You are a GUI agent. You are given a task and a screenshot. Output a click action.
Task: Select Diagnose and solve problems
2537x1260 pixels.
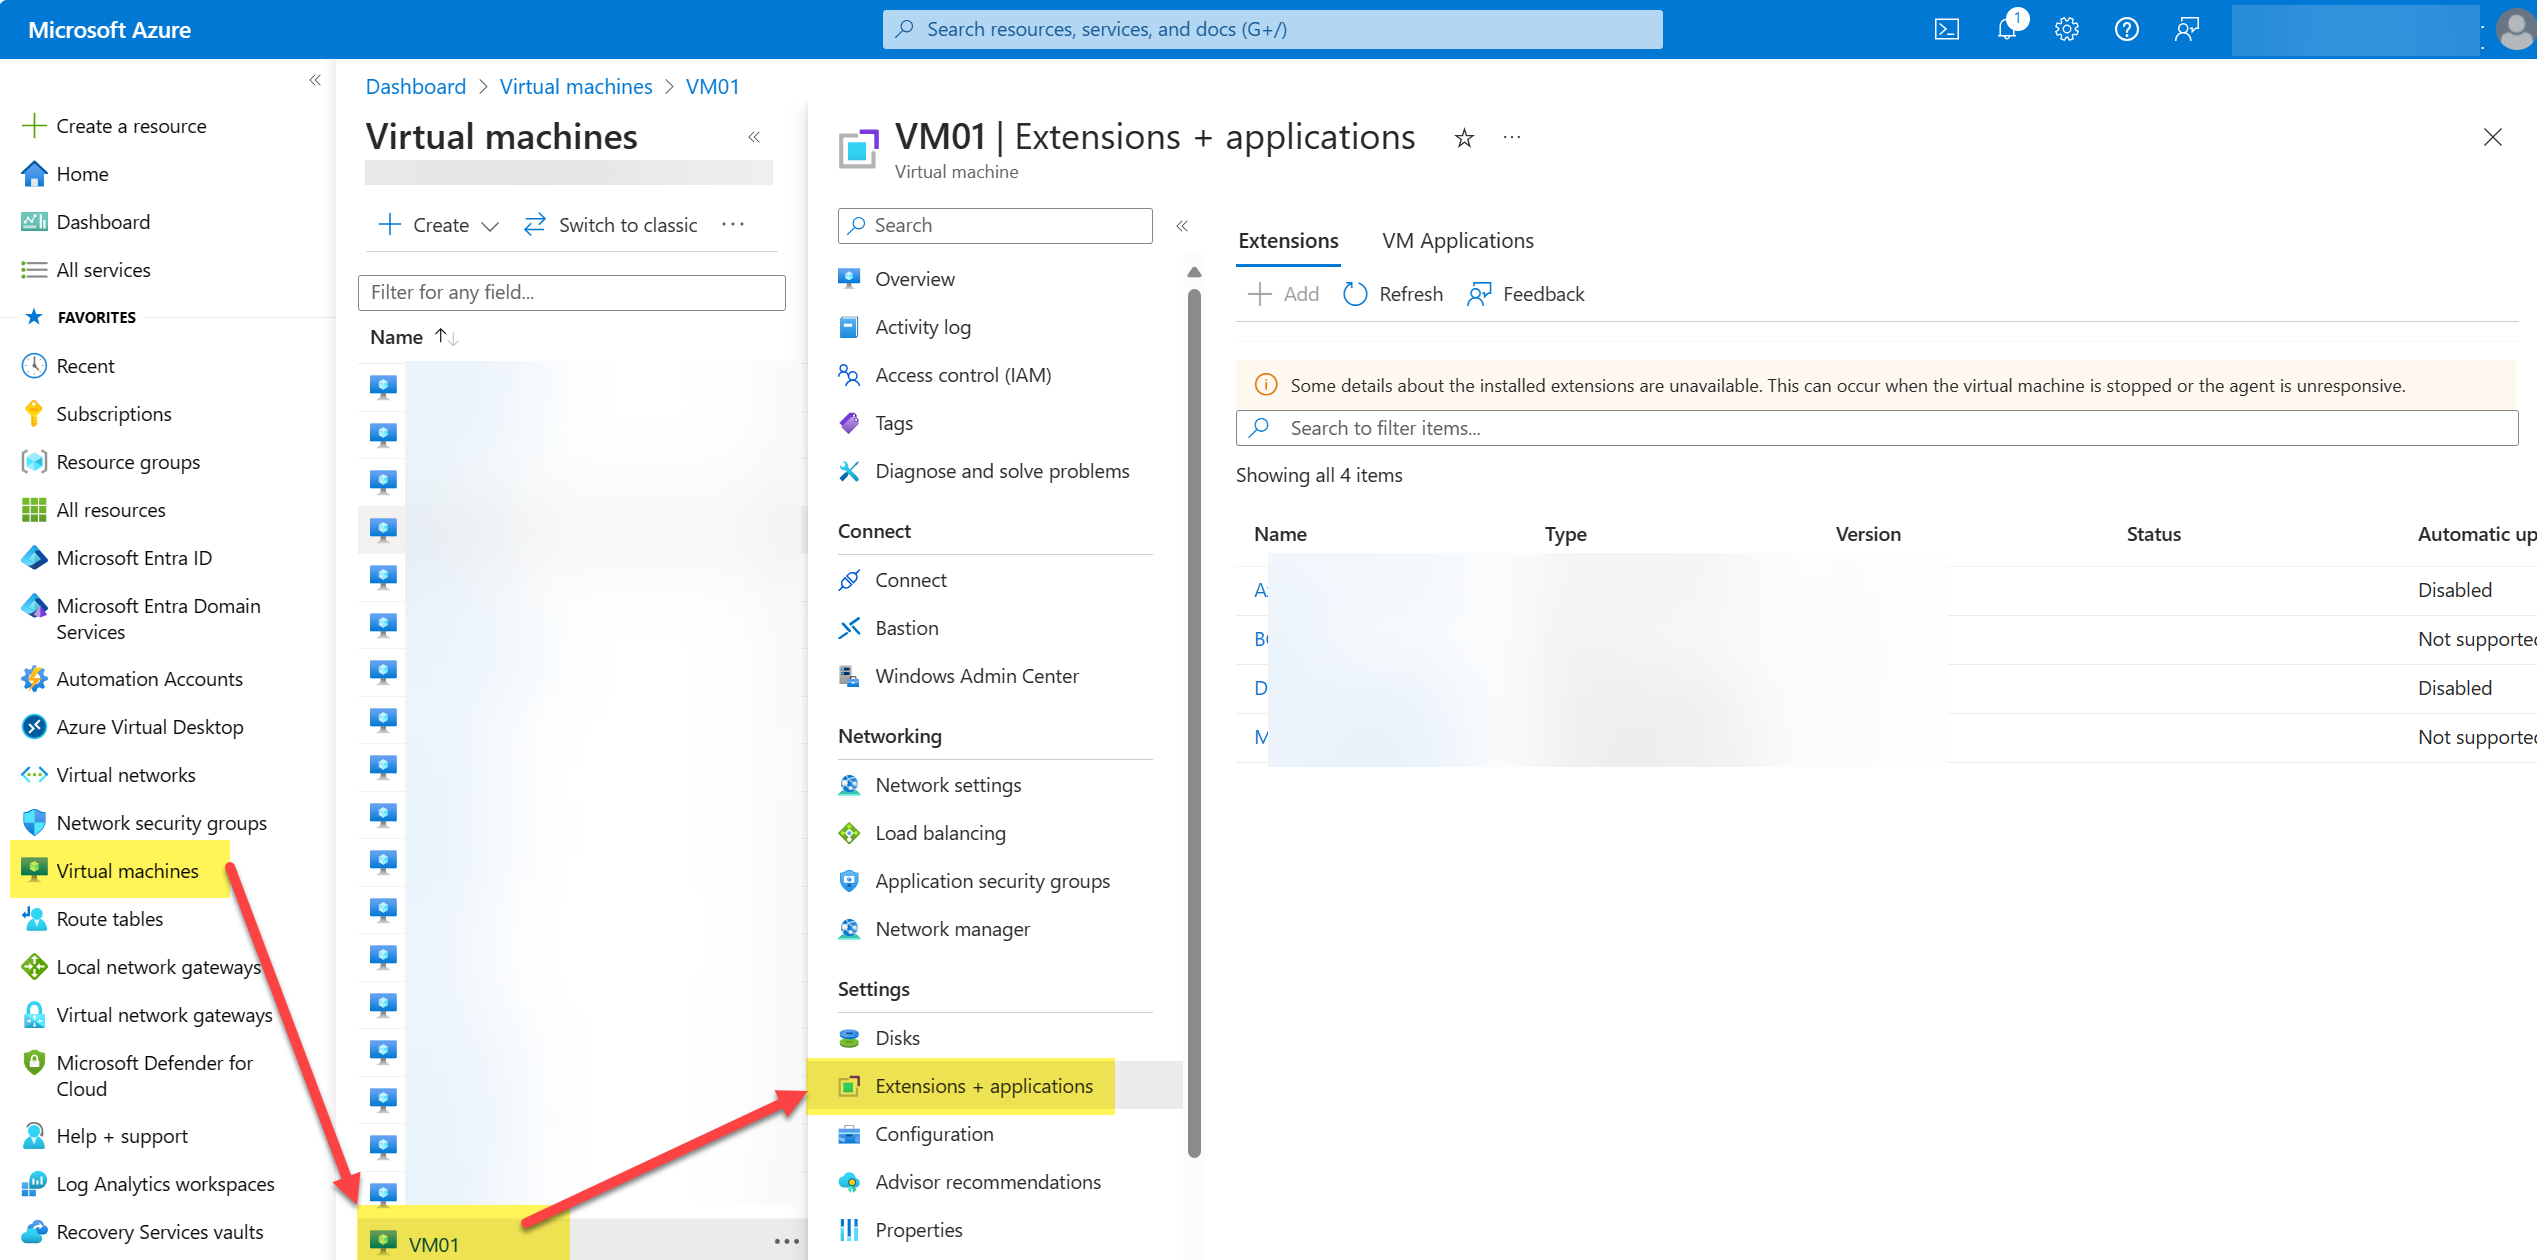[1001, 470]
